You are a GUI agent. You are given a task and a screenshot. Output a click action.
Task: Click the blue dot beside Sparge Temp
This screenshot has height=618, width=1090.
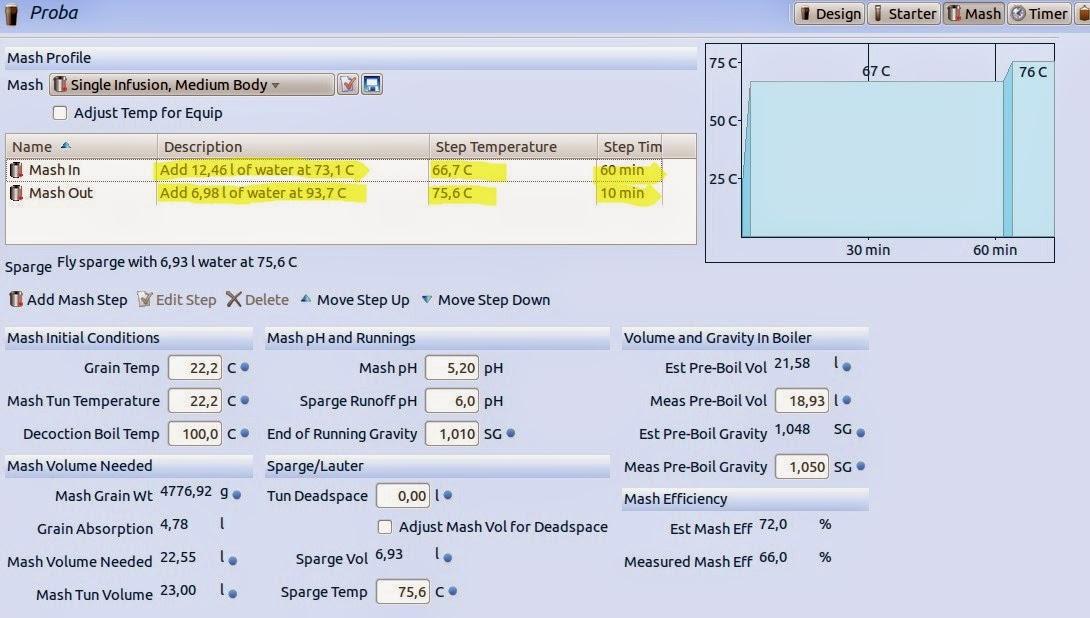(x=453, y=591)
